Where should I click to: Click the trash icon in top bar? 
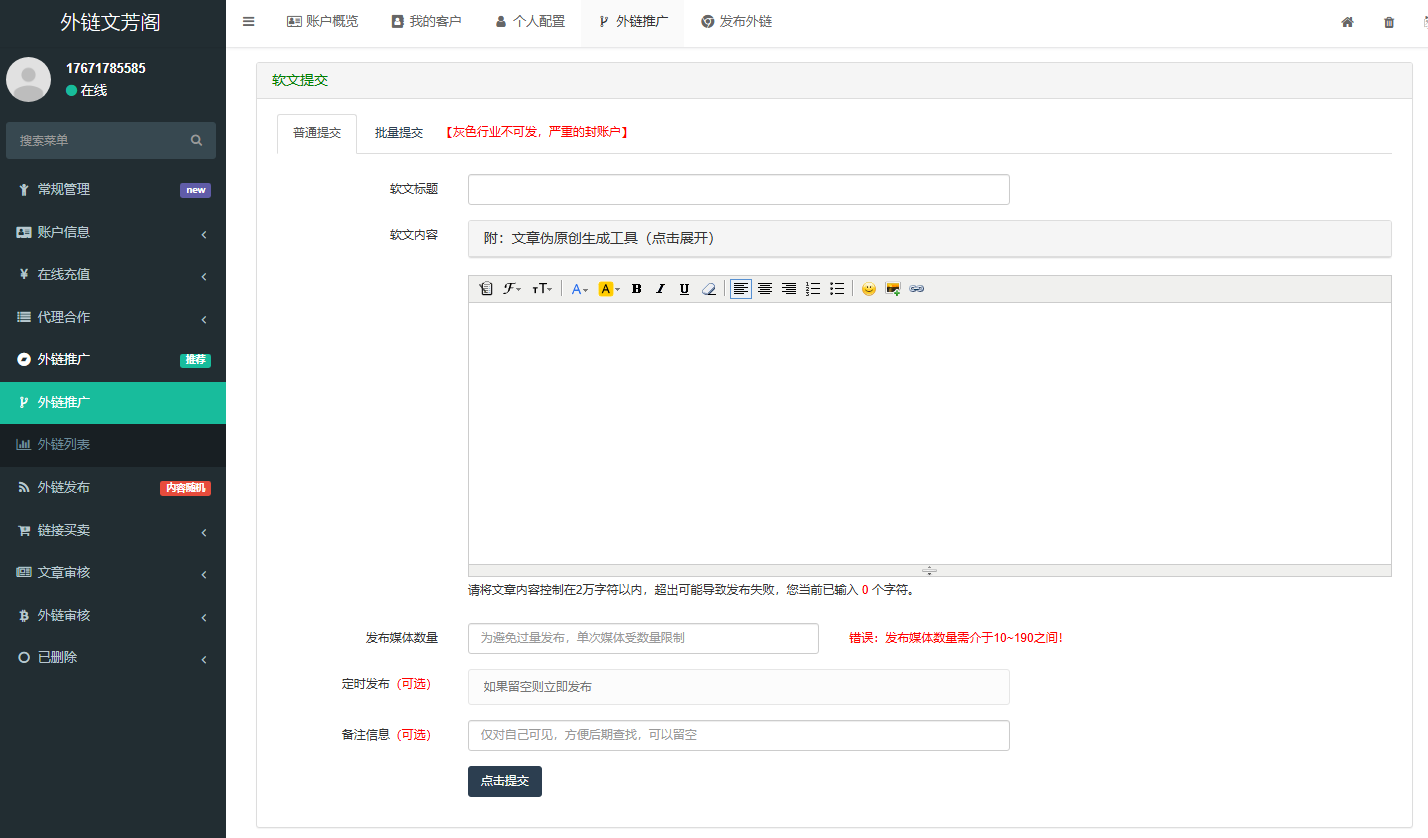1389,22
